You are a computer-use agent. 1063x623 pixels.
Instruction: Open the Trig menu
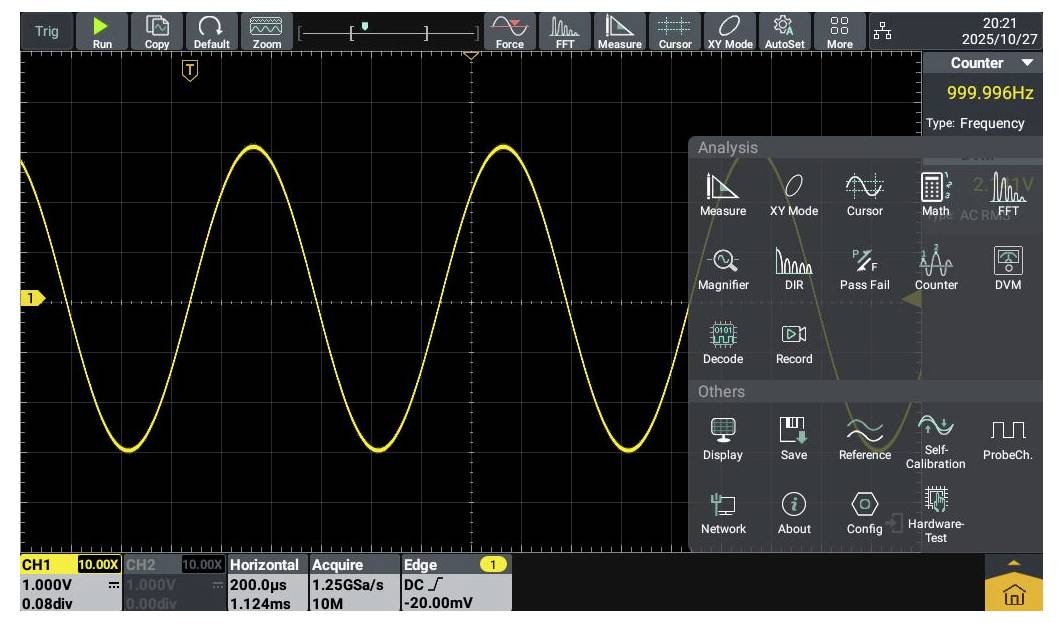47,30
